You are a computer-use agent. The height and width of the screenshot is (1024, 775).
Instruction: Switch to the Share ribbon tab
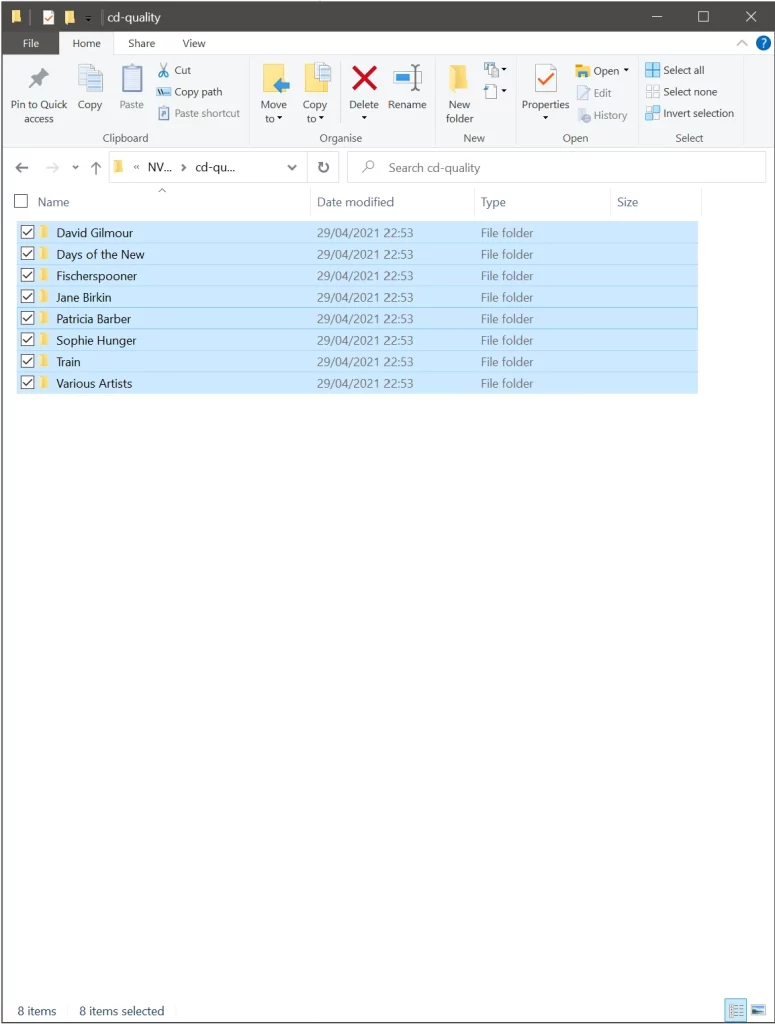[x=142, y=43]
